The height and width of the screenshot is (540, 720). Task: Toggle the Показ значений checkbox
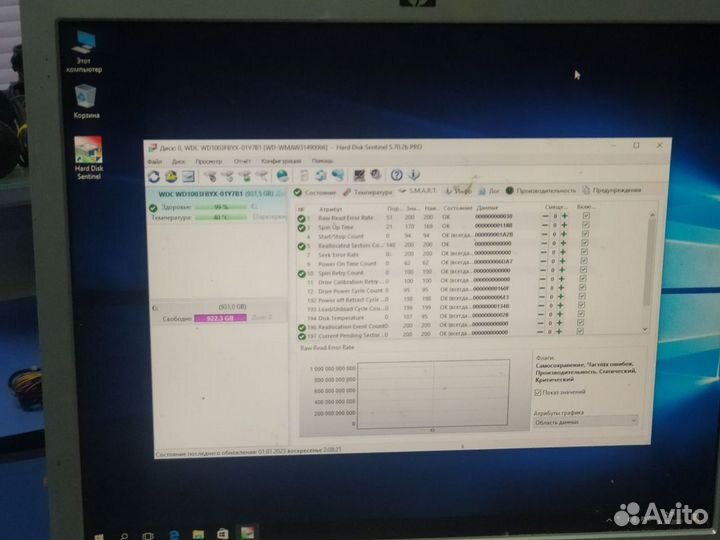click(x=538, y=393)
